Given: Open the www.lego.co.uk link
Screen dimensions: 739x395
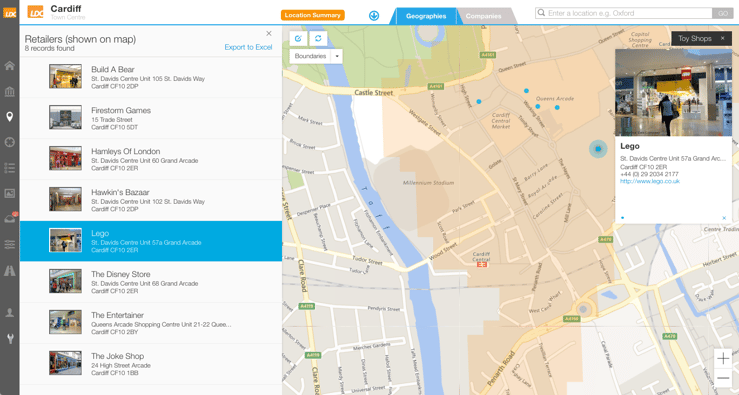Looking at the screenshot, I should pos(650,181).
